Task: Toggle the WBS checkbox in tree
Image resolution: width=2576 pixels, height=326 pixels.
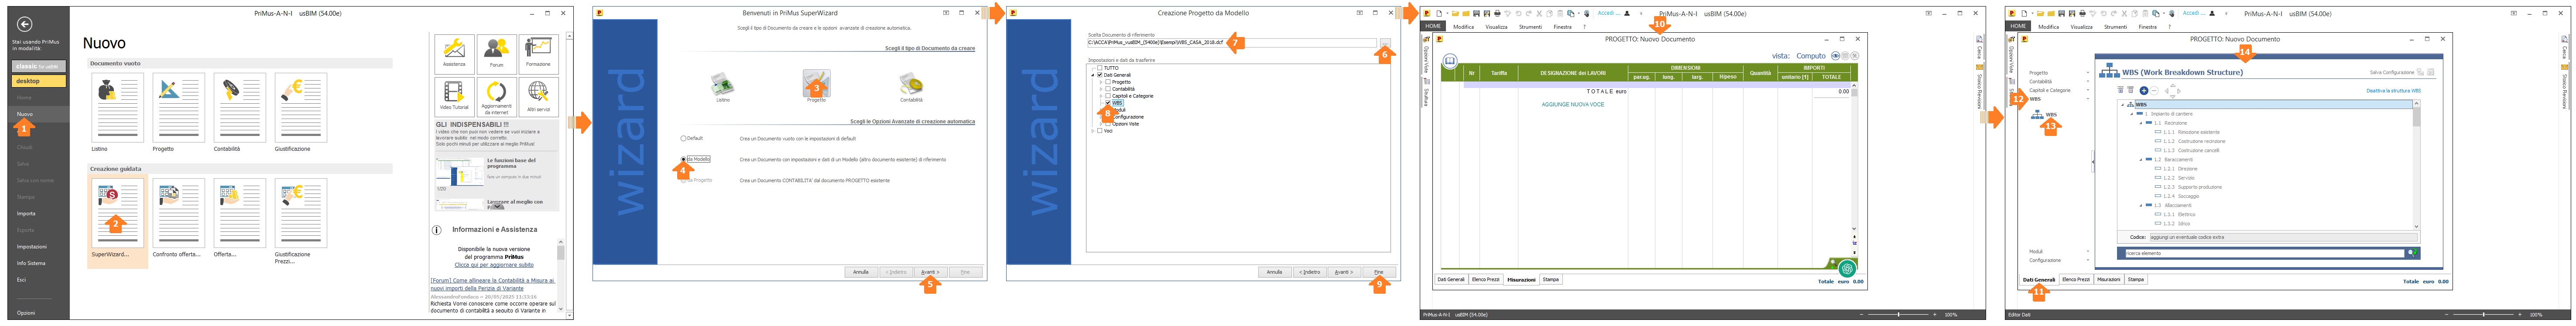Action: [1108, 103]
